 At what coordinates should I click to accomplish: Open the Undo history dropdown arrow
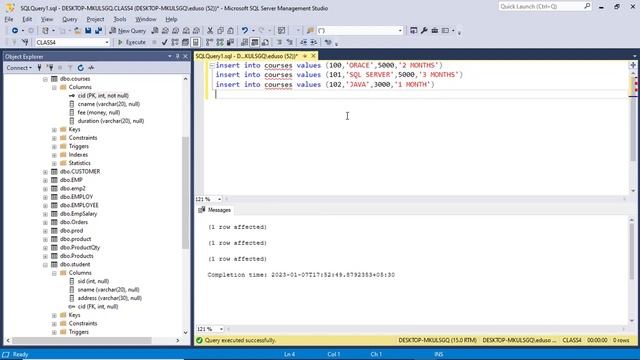pos(253,31)
